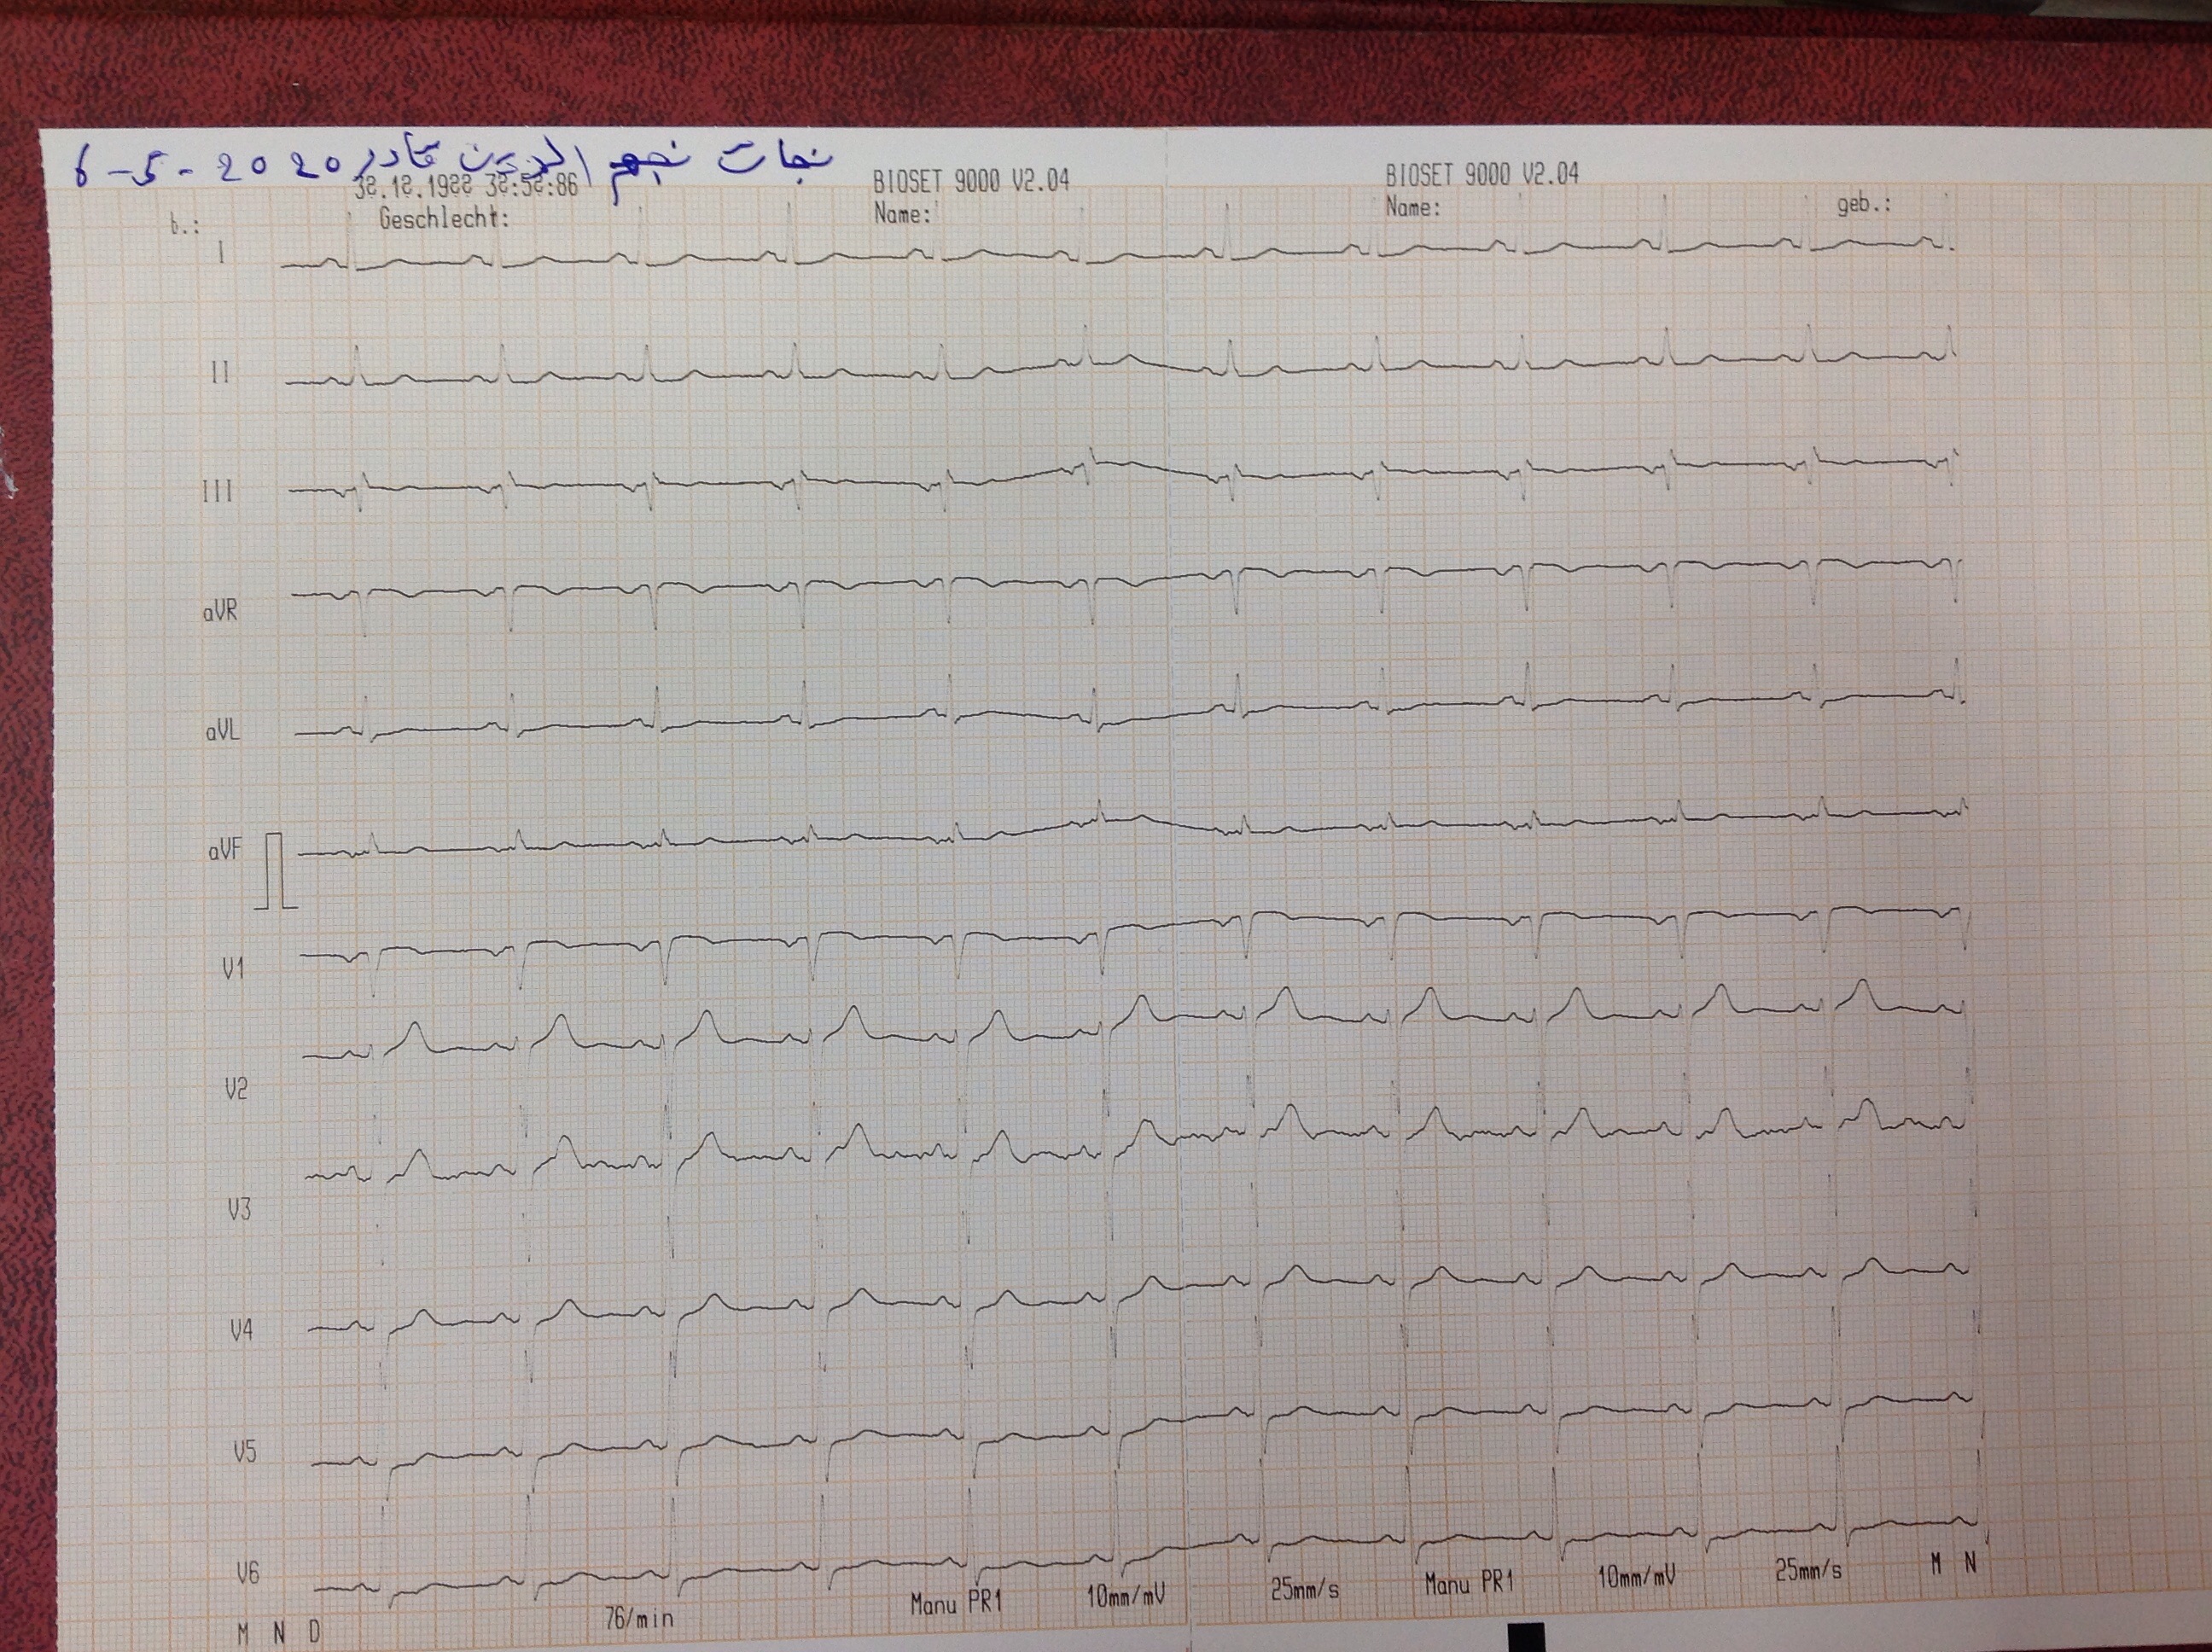Click the aVL lead label
The height and width of the screenshot is (1652, 2212).
(x=222, y=731)
